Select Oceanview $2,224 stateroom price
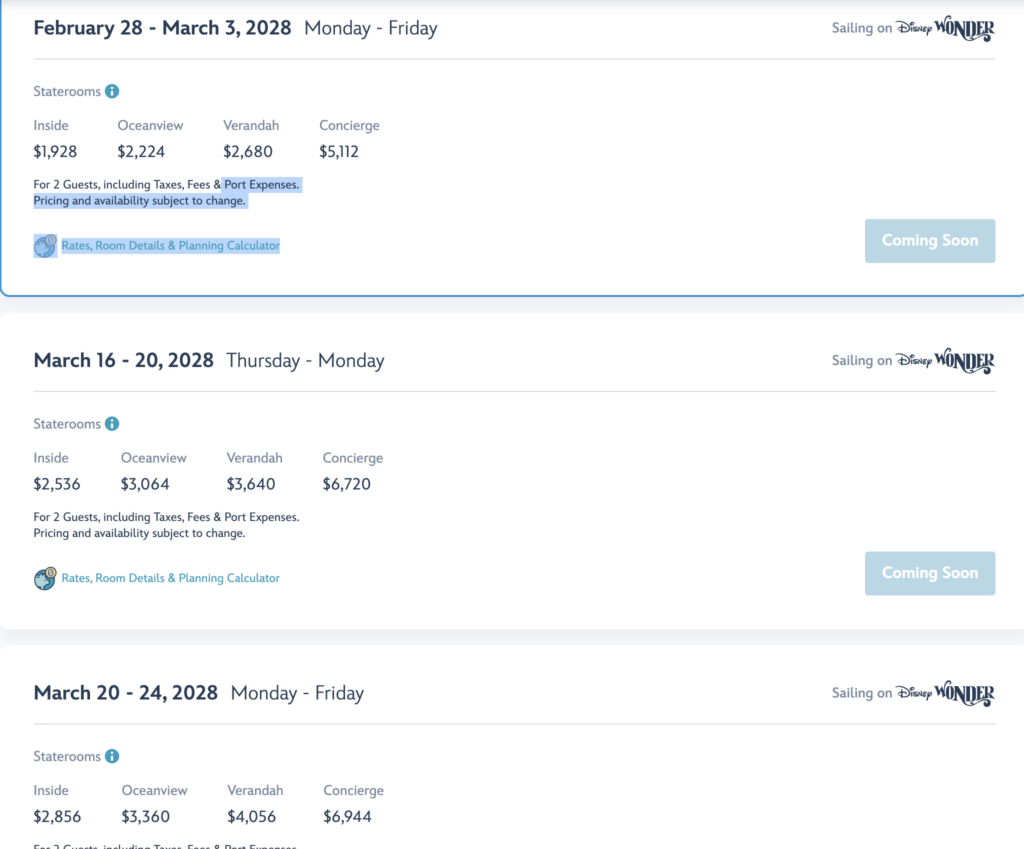Viewport: 1024px width, 849px height. pyautogui.click(x=141, y=152)
